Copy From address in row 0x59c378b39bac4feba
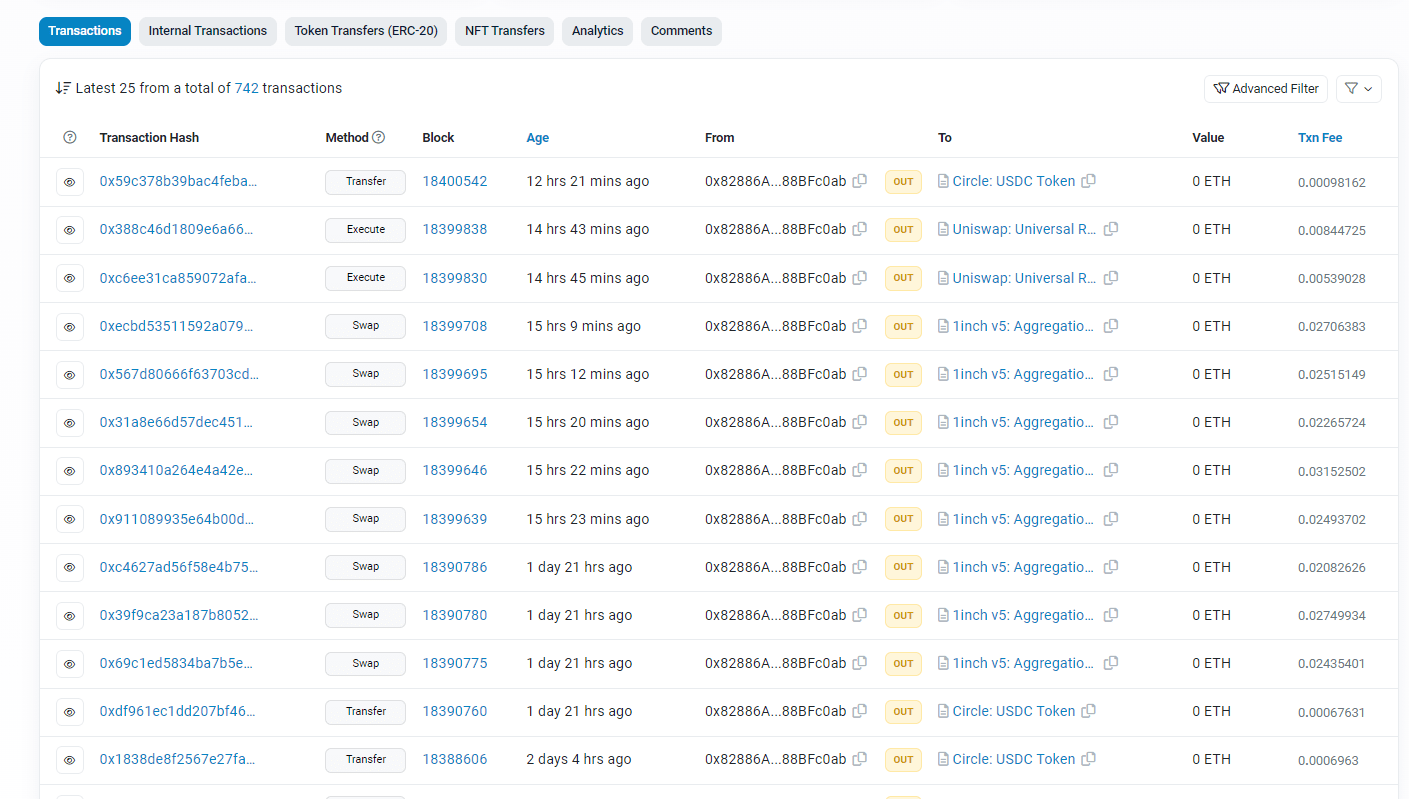1409x799 pixels. coord(860,181)
